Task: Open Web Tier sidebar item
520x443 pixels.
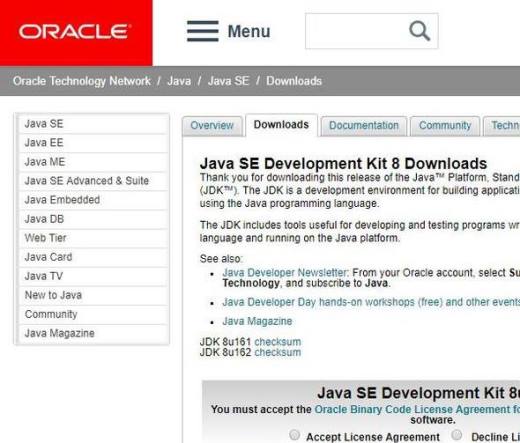Action: click(93, 238)
